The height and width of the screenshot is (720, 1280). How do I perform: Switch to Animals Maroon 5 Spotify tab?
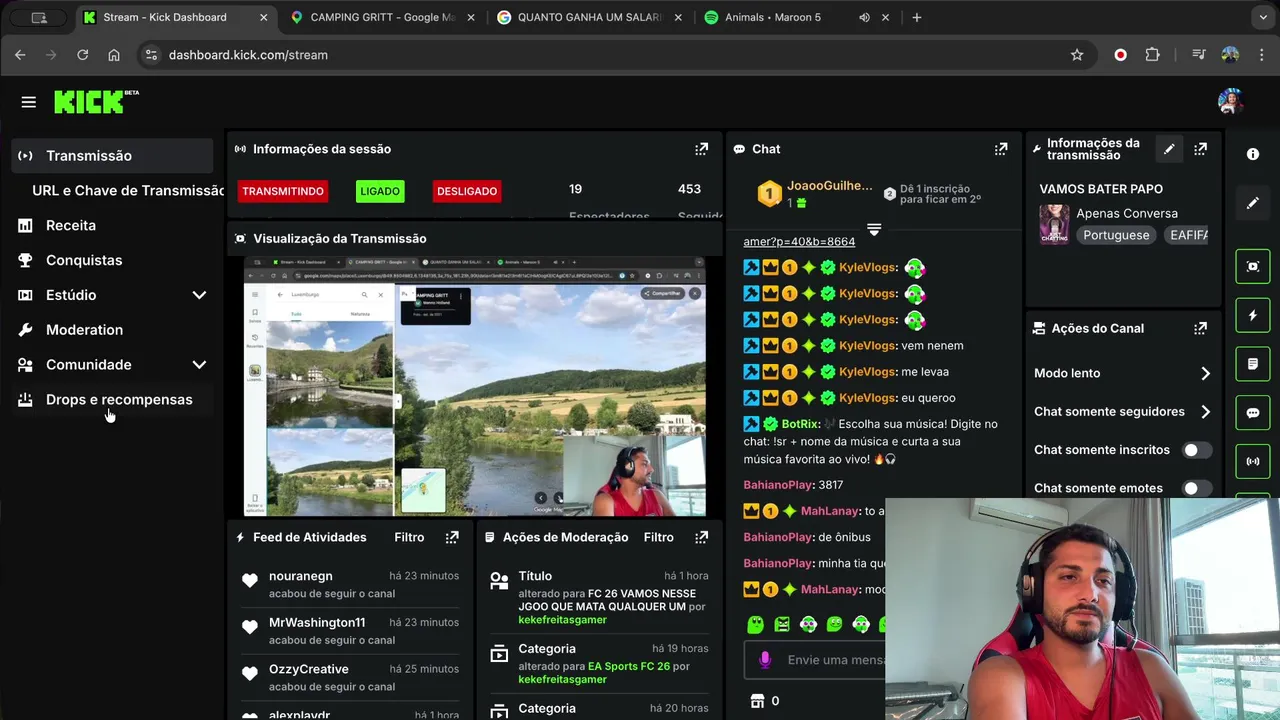point(795,17)
